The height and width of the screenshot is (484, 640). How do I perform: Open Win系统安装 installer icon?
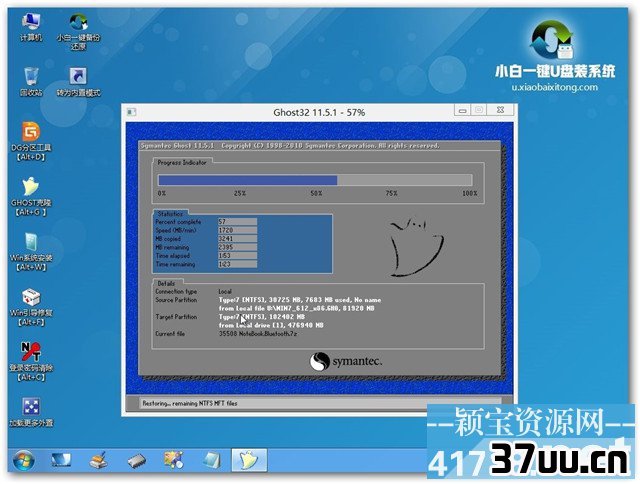pos(31,252)
